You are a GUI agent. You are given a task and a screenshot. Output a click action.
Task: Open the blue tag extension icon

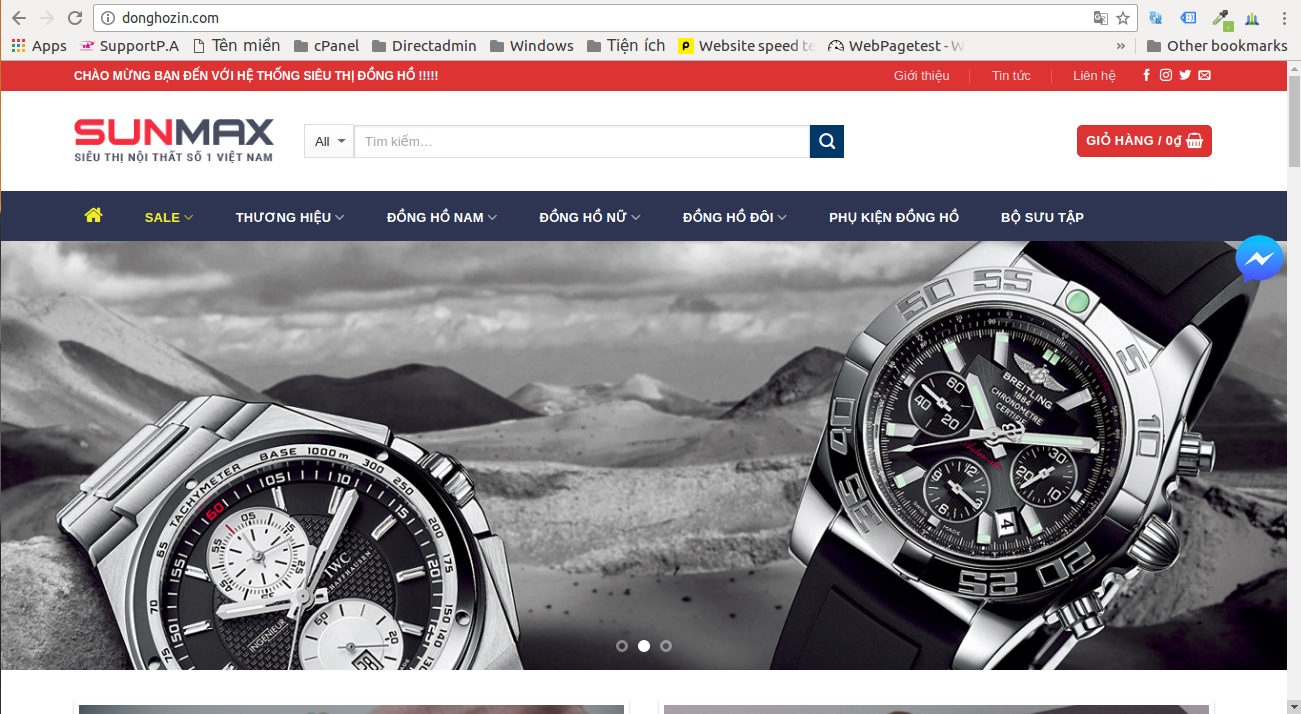pos(1188,18)
